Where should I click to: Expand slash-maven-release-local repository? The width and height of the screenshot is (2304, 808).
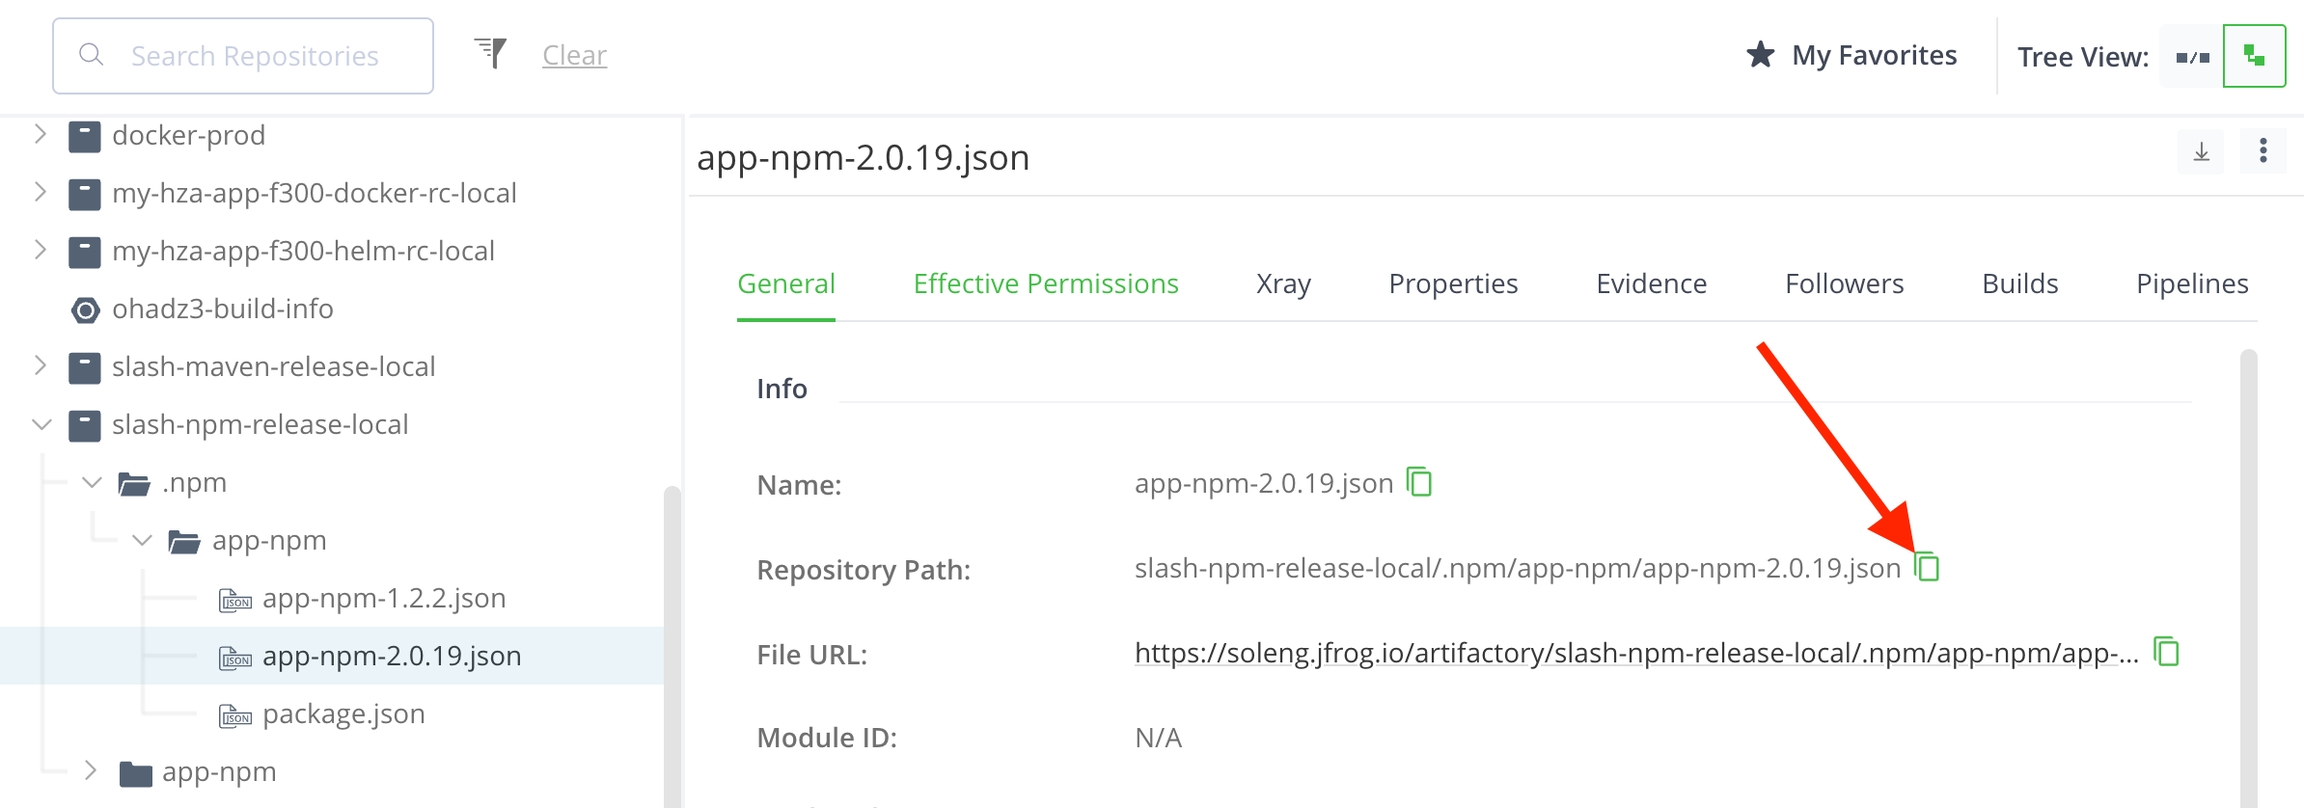(x=40, y=366)
